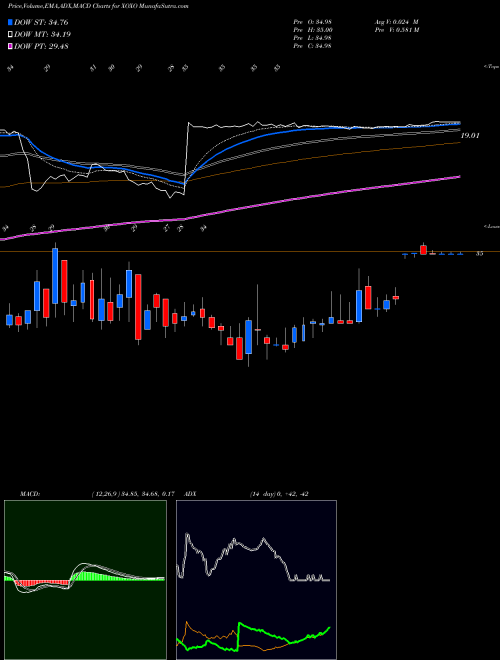Click the 'Pre L: 34.98' value
500x660 pixels.
pyautogui.click(x=312, y=38)
